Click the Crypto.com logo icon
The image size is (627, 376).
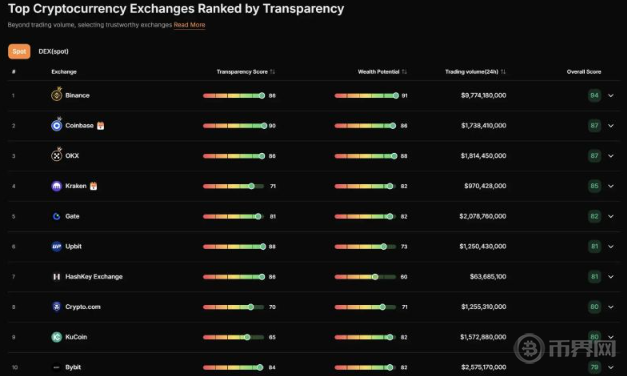coord(57,307)
